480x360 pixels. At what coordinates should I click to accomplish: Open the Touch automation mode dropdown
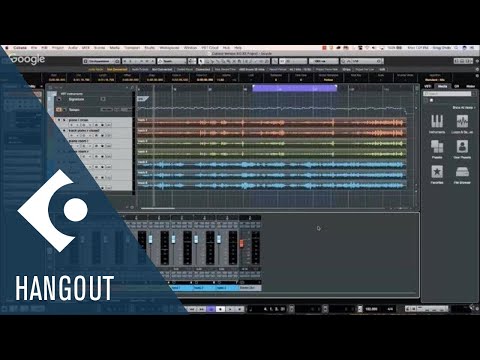[x=172, y=61]
